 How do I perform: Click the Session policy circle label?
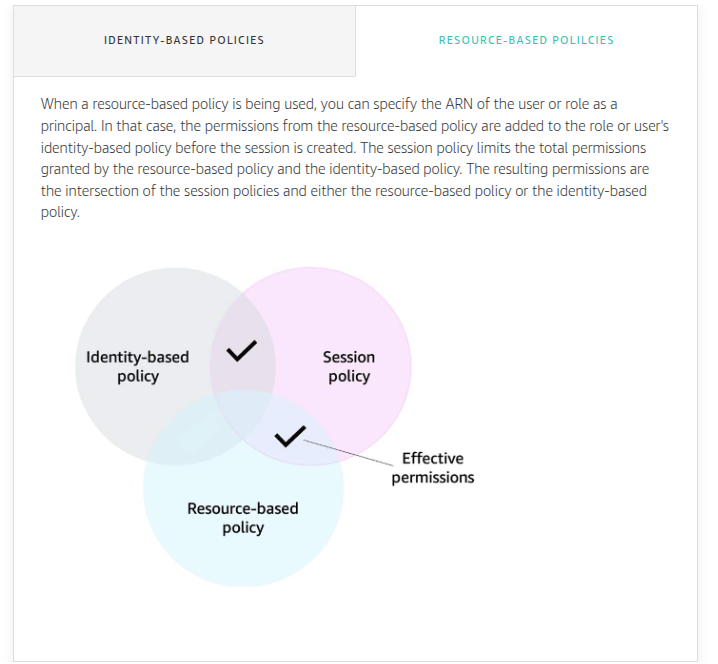[349, 366]
